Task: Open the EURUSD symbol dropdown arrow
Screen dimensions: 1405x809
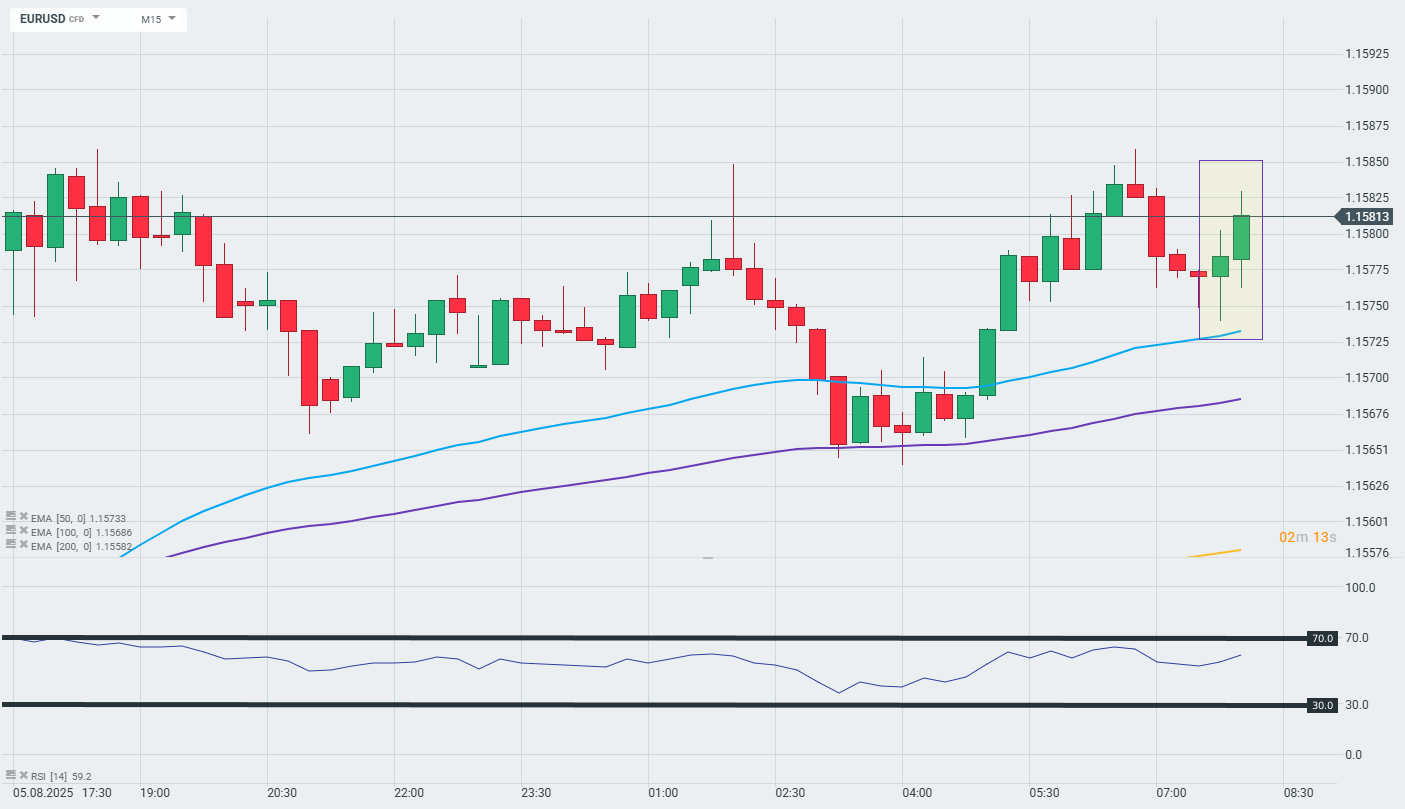Action: [x=96, y=18]
